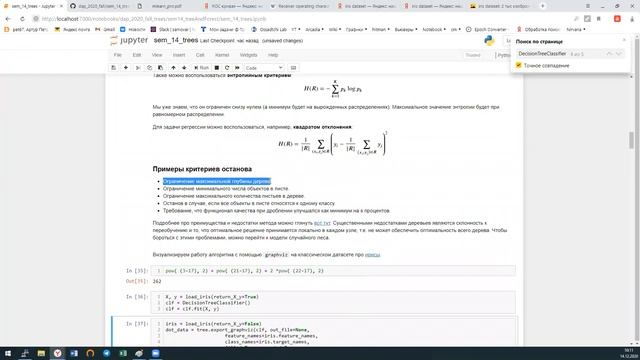This screenshot has height=360, width=640.
Task: Click the highlighted first stopping criterion bullet
Action: click(x=217, y=181)
